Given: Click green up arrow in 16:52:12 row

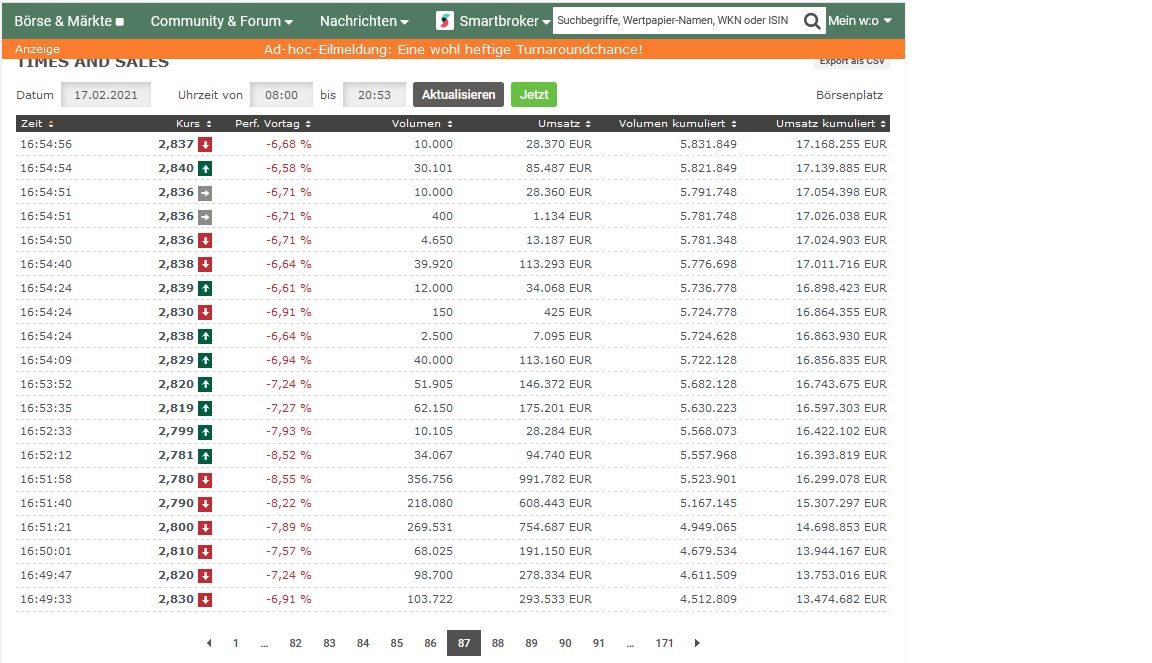Looking at the screenshot, I should click(x=205, y=456).
